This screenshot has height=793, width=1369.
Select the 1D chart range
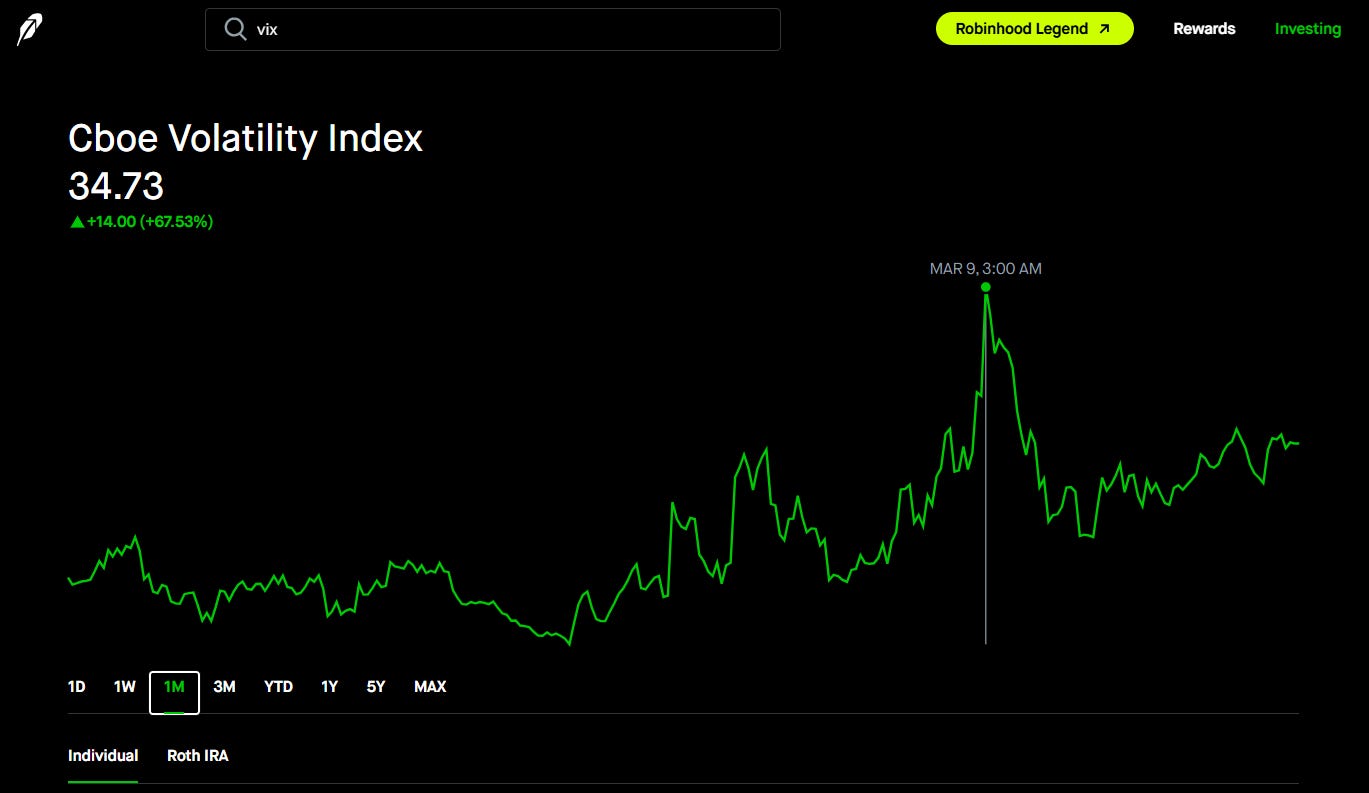(77, 687)
